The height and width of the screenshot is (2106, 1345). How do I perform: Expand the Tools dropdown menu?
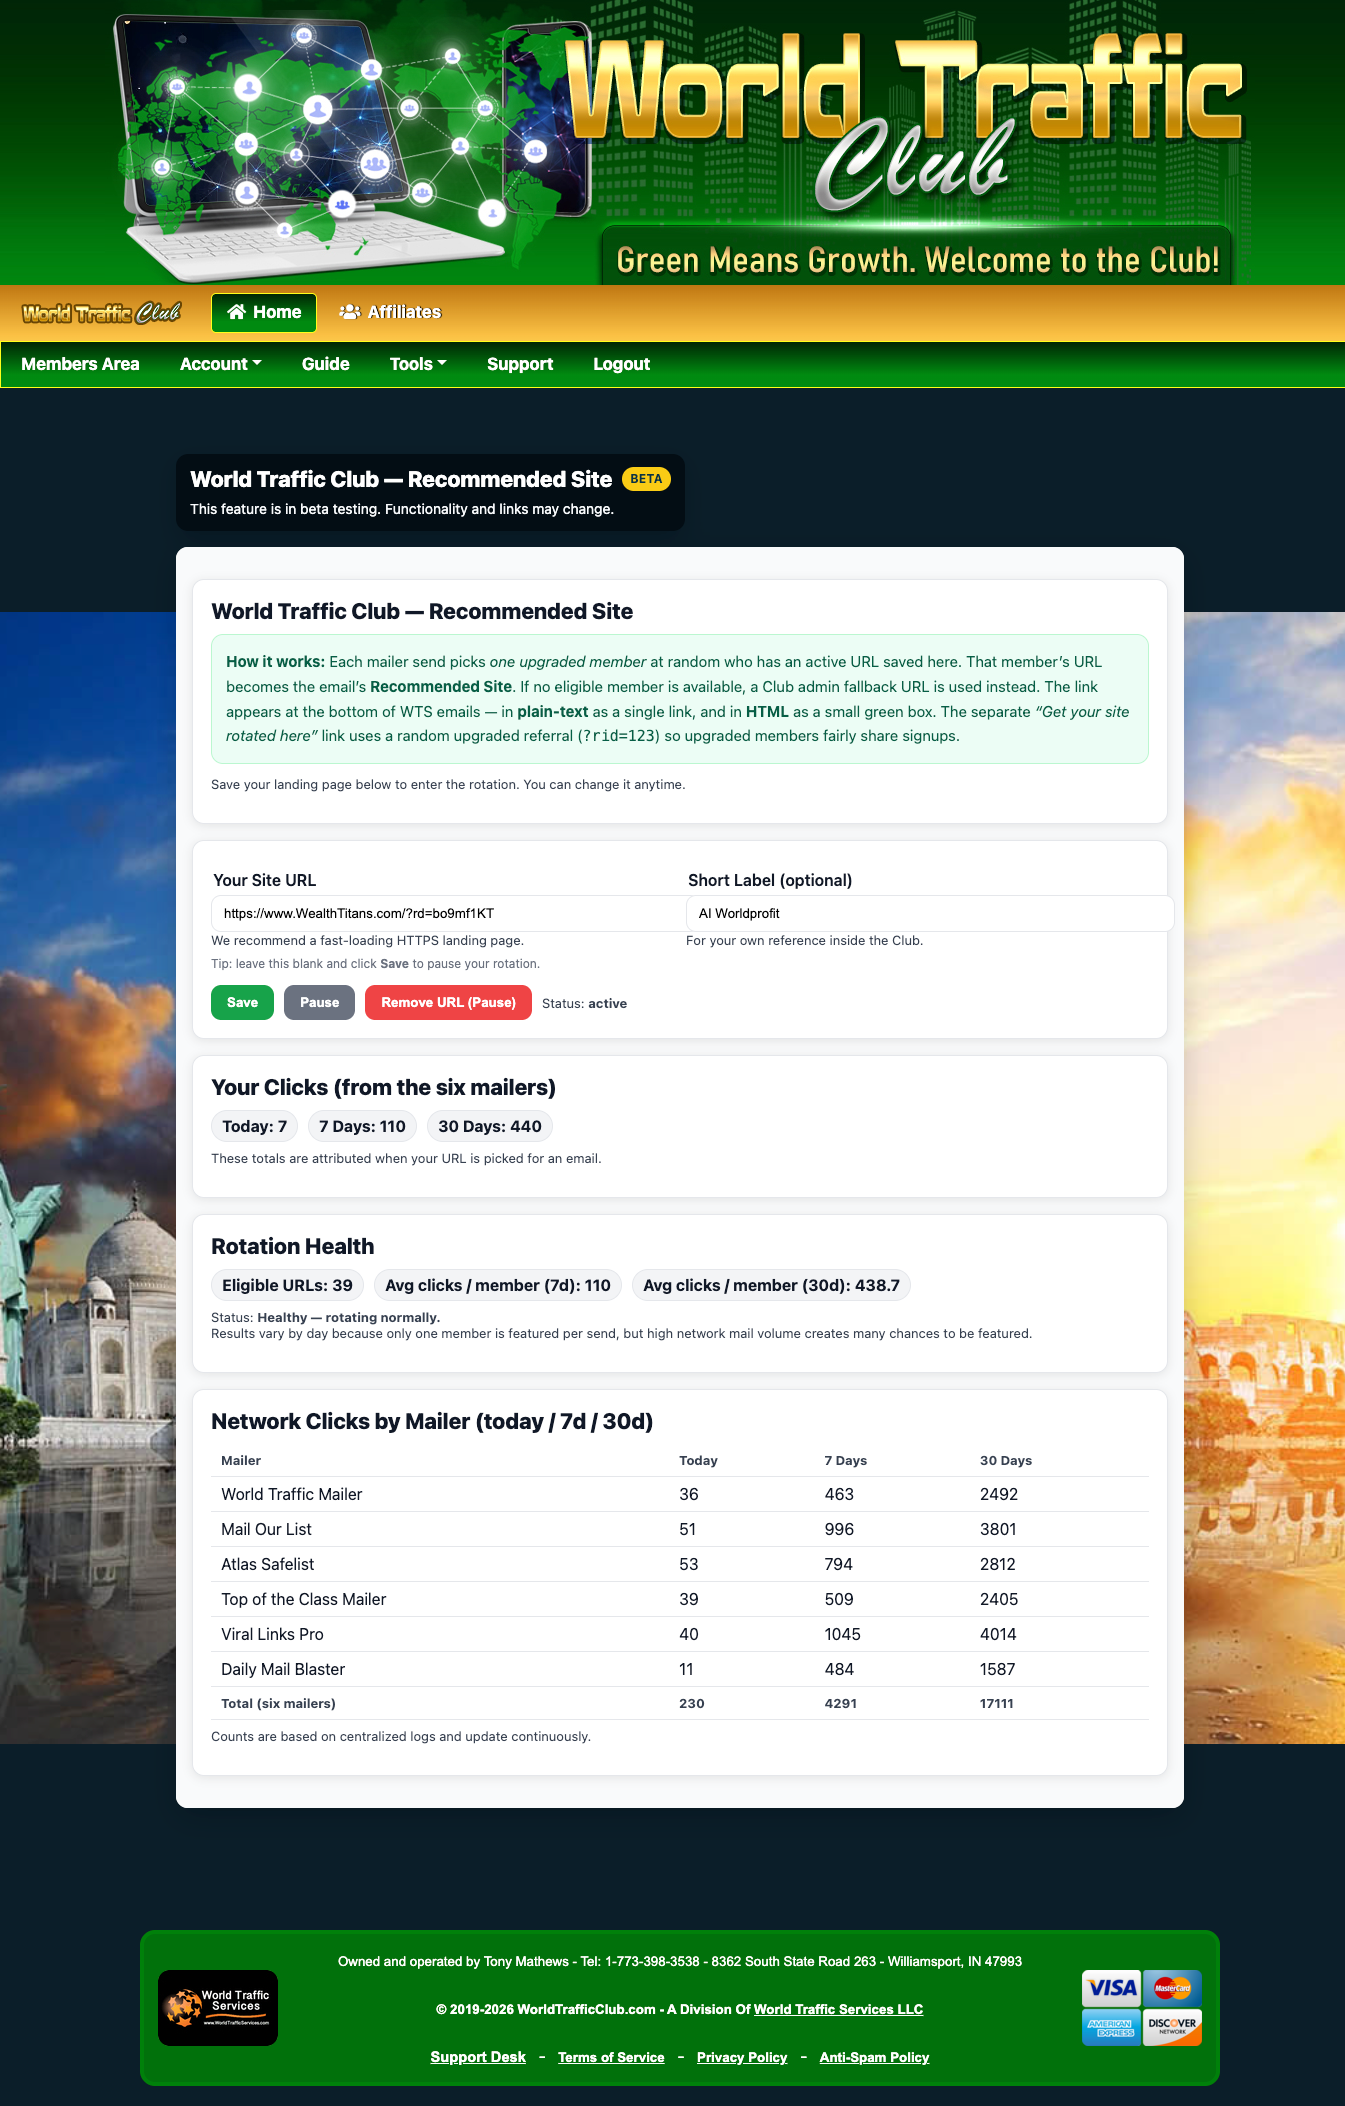418,364
